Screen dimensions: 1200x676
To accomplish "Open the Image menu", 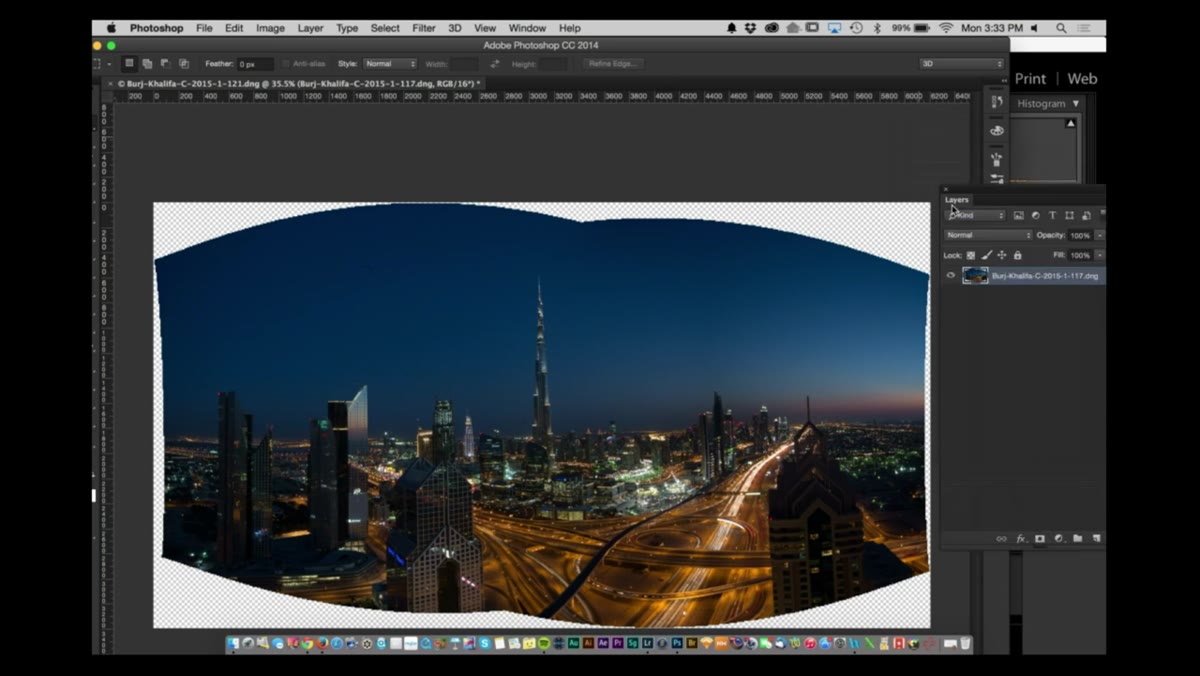I will pyautogui.click(x=270, y=28).
